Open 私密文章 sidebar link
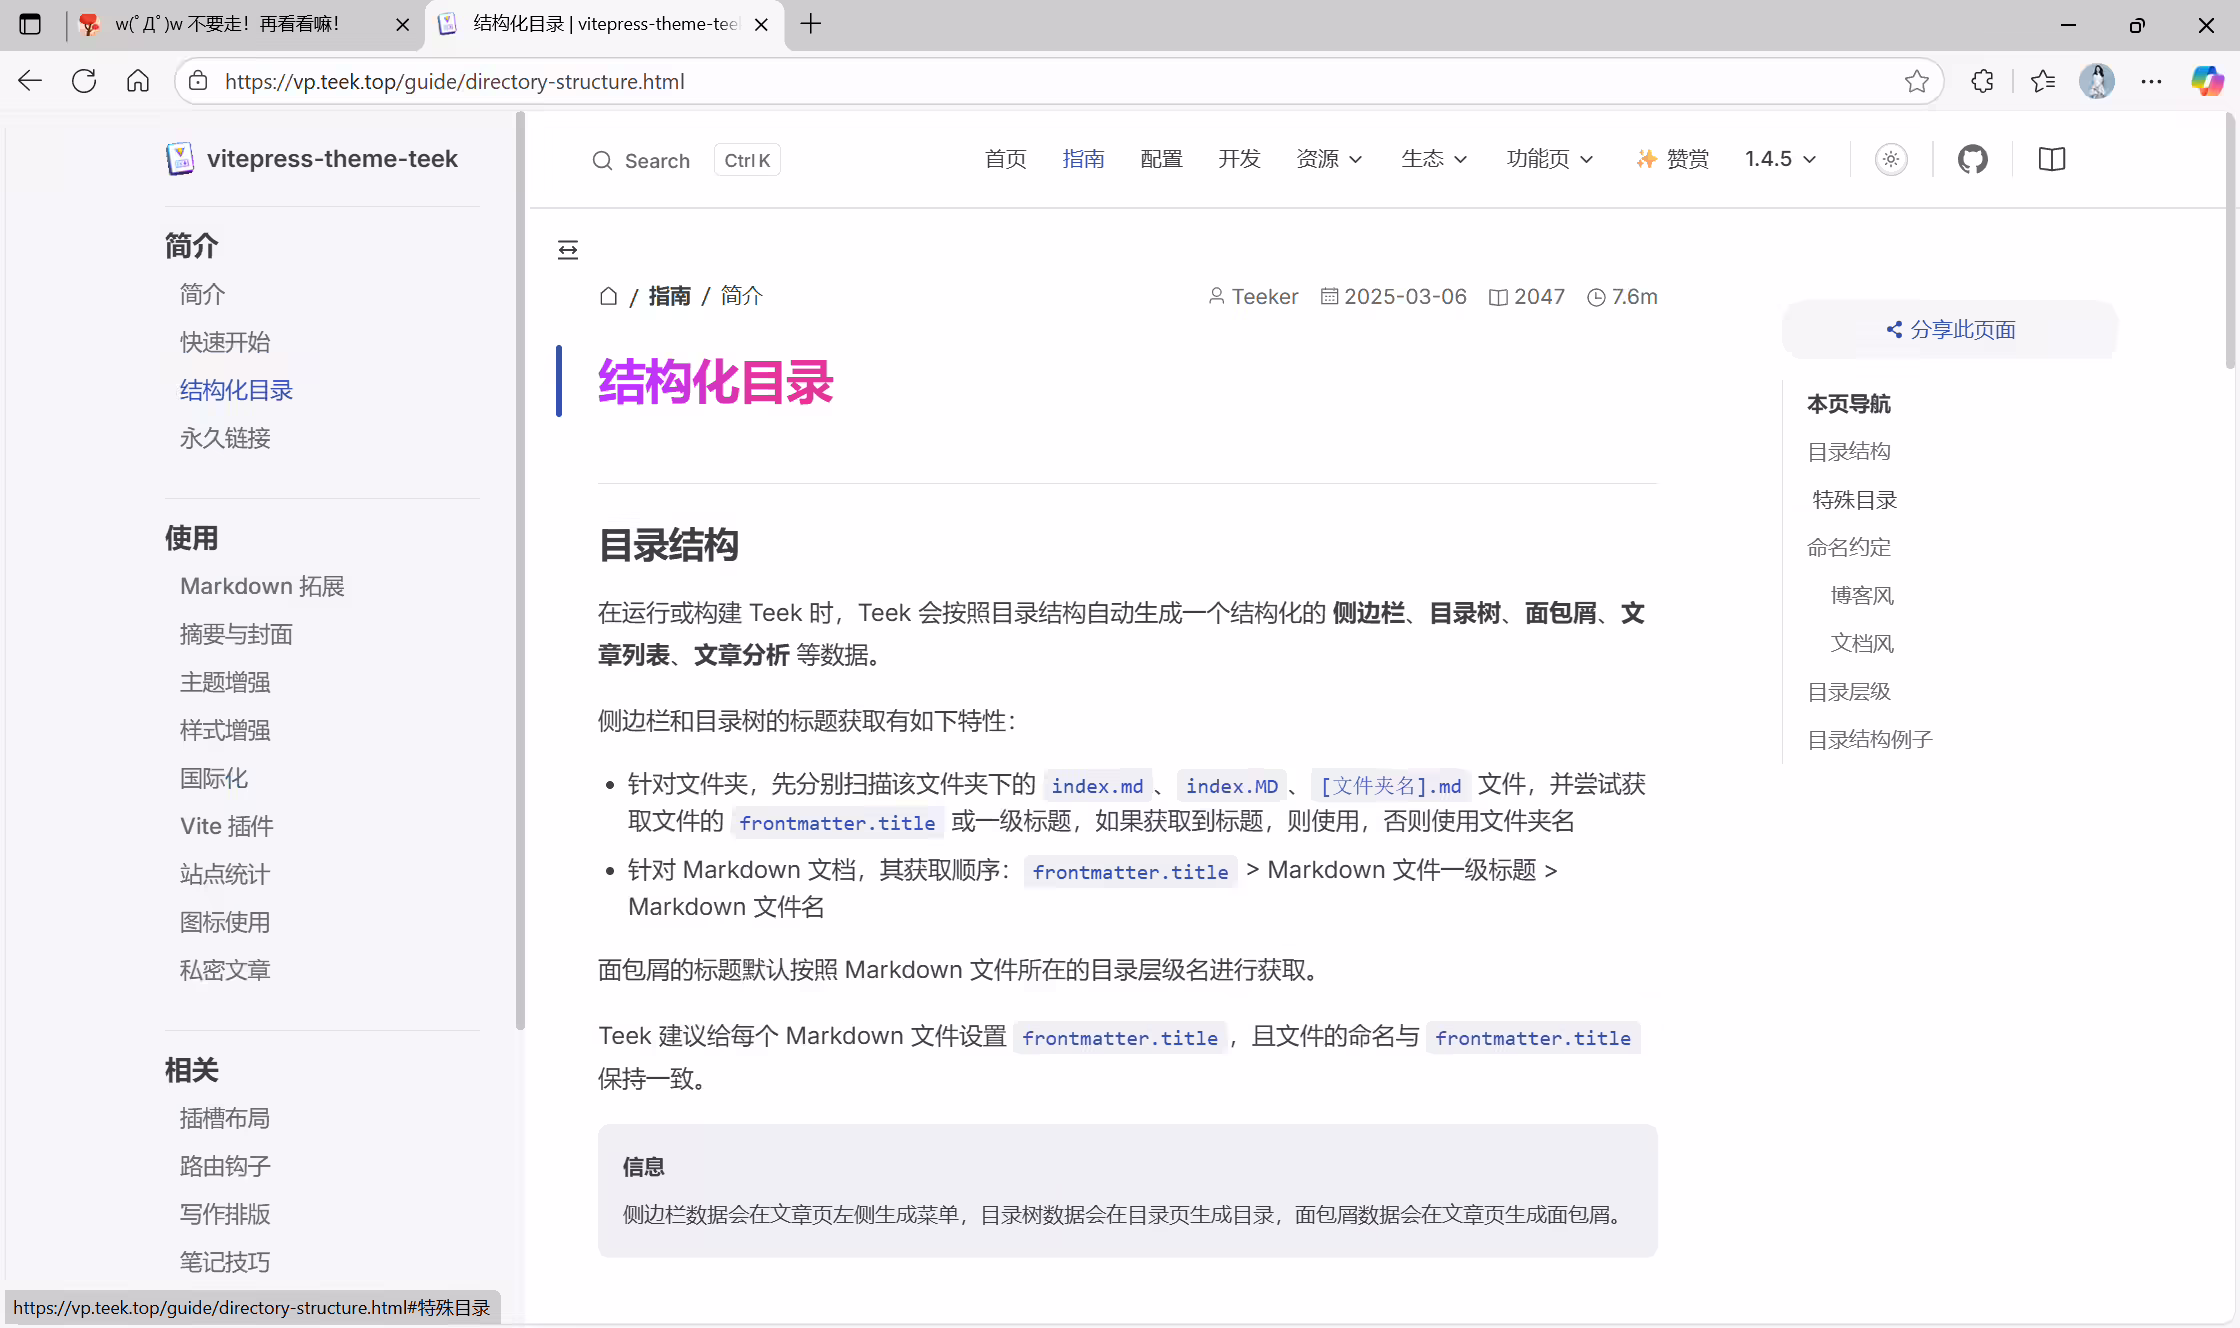The width and height of the screenshot is (2240, 1328). [x=225, y=970]
